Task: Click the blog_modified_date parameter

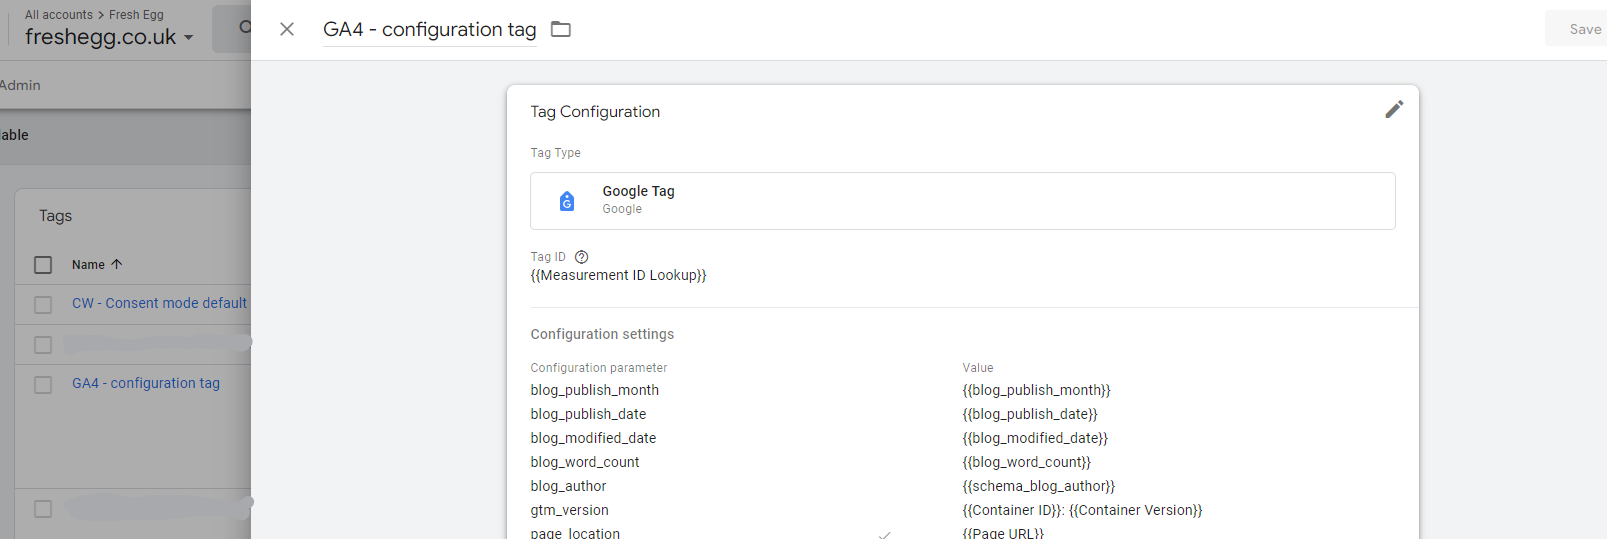Action: (x=594, y=438)
